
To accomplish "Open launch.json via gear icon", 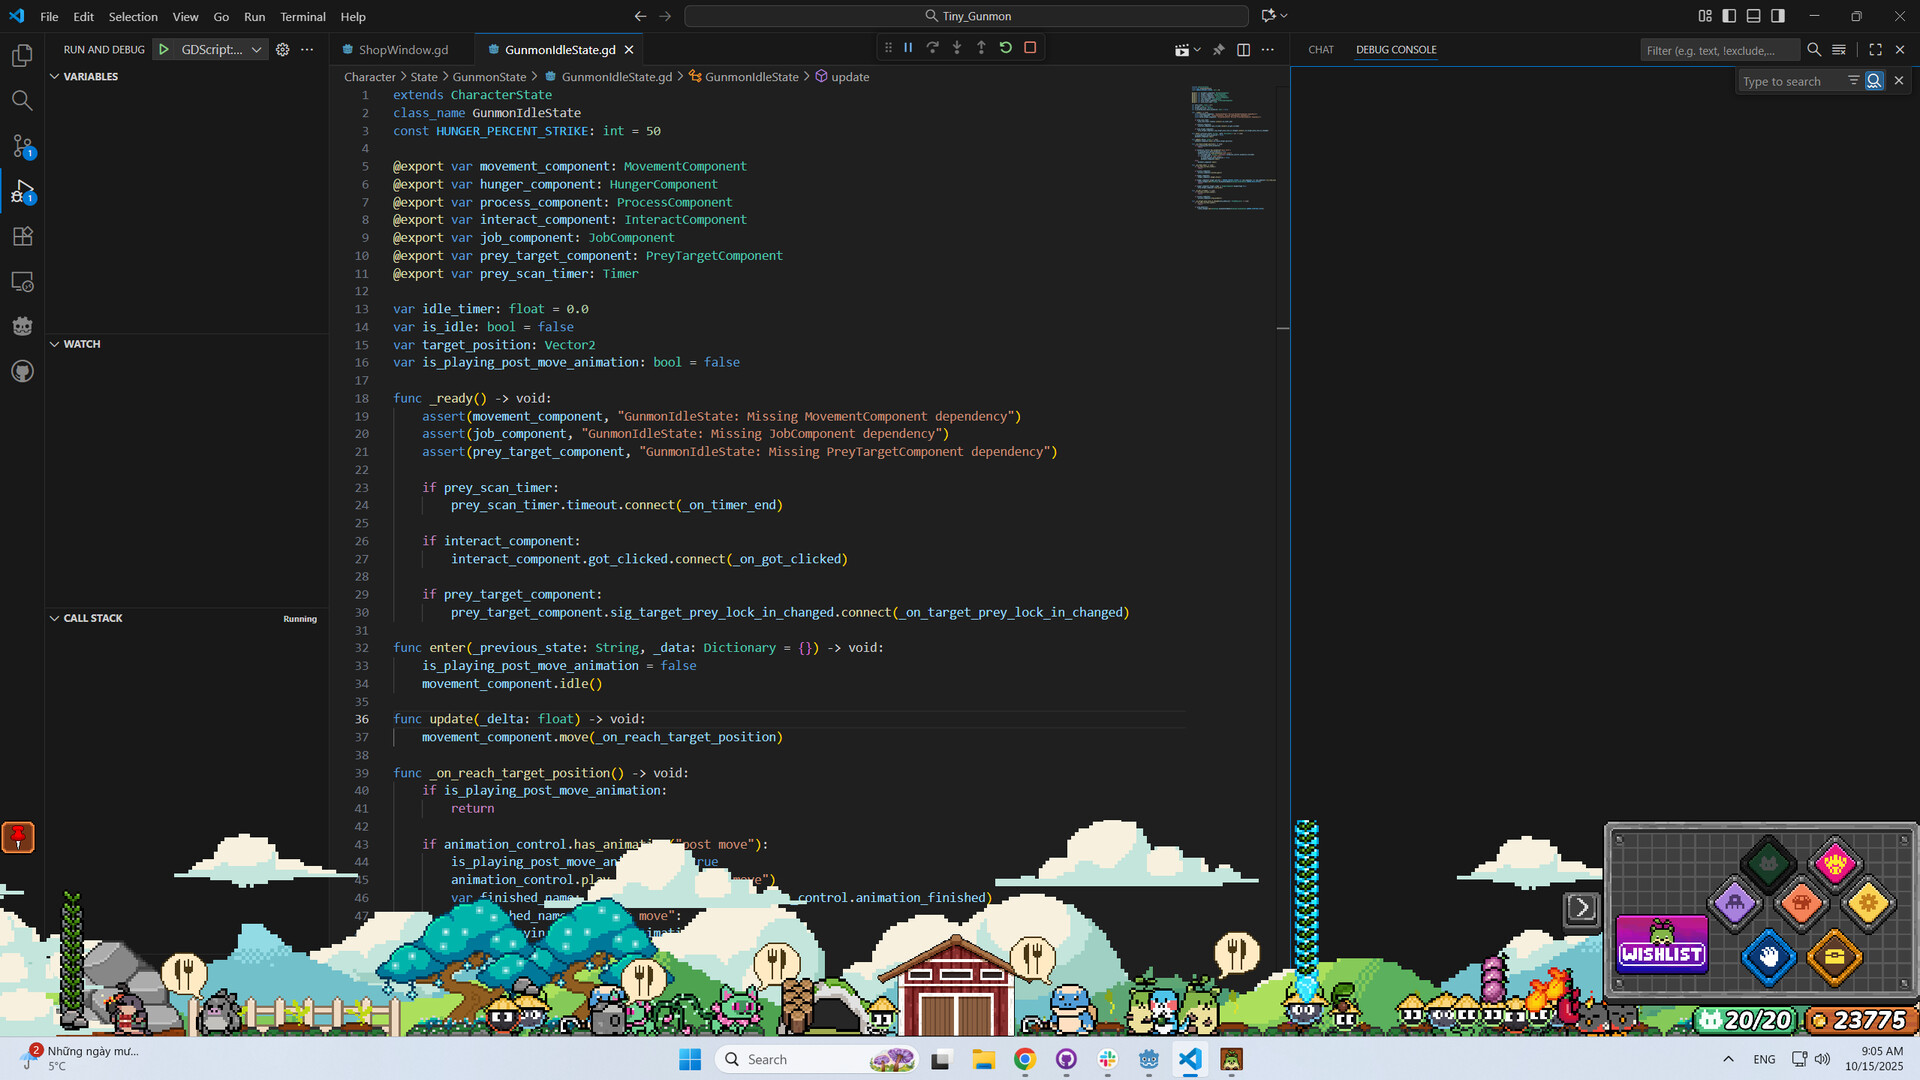I will point(283,50).
